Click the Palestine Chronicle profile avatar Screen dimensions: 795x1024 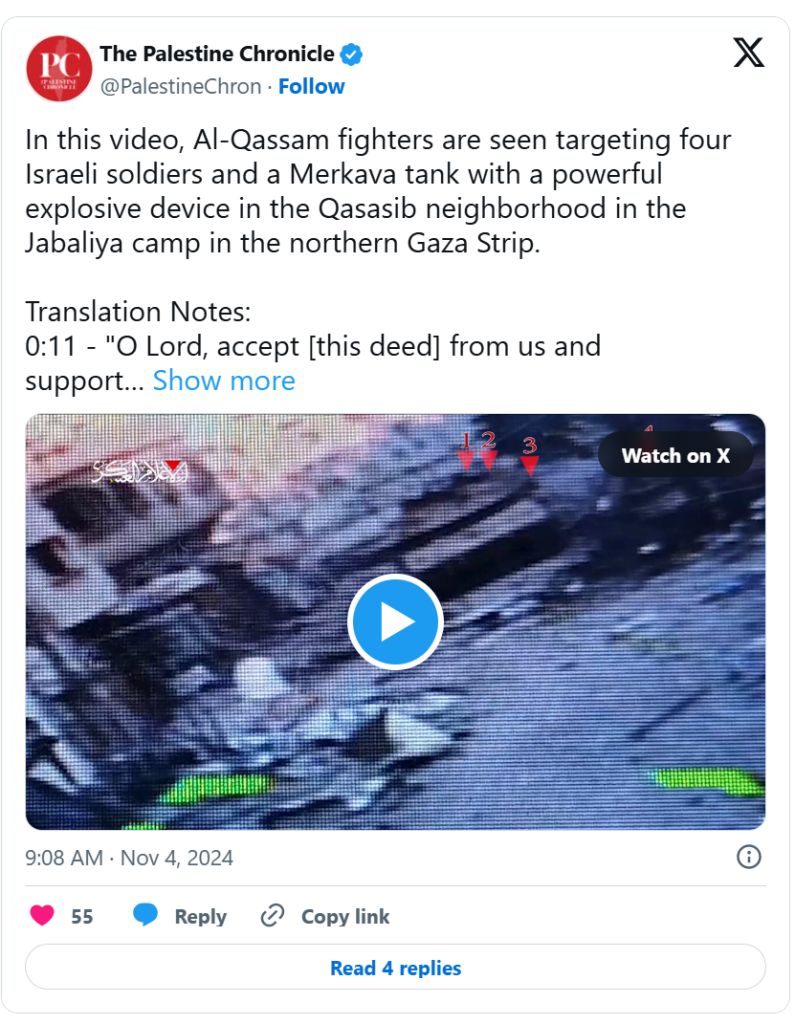pos(59,69)
